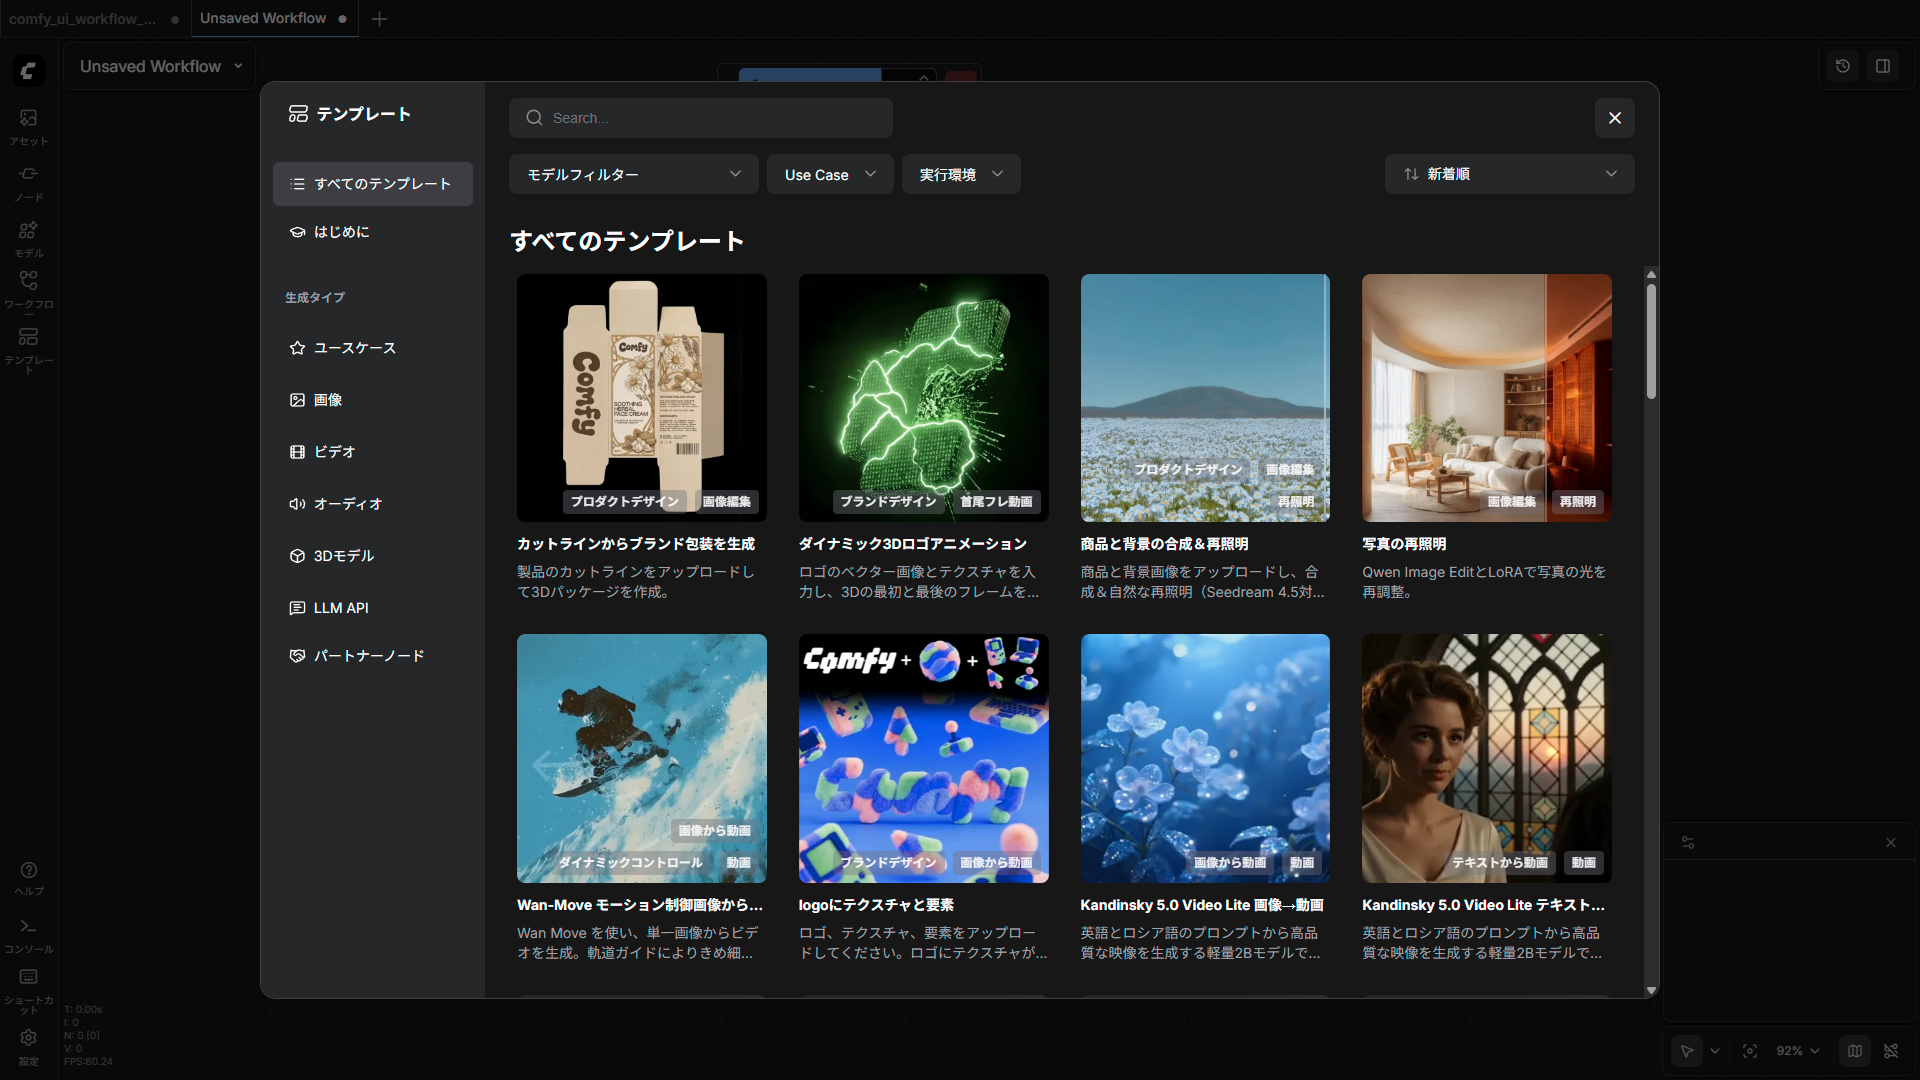This screenshot has height=1080, width=1920.
Task: Open the Use Case dropdown
Action: coord(829,174)
